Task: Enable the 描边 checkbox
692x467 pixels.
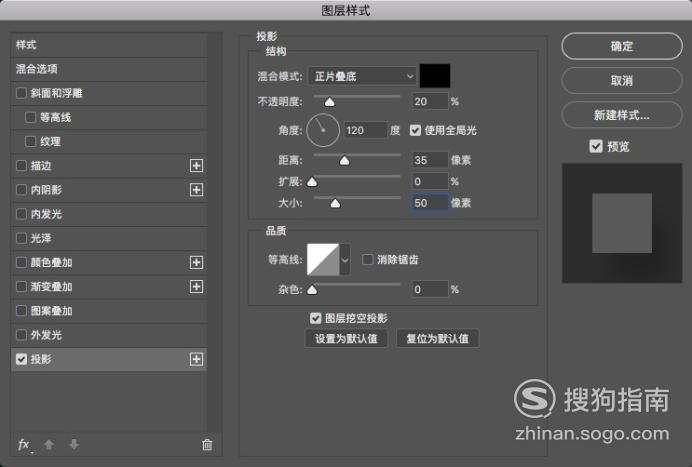Action: click(x=21, y=166)
